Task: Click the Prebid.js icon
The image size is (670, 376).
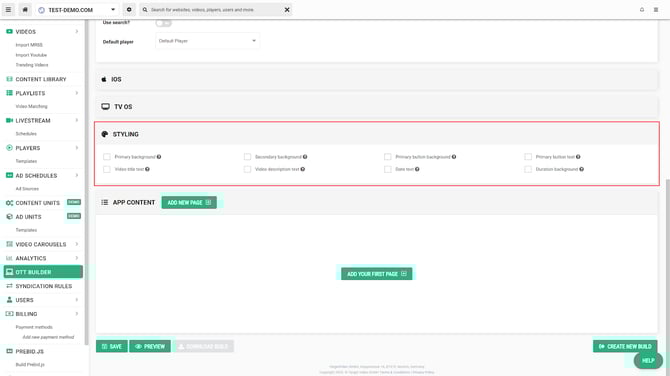Action: tap(9, 351)
